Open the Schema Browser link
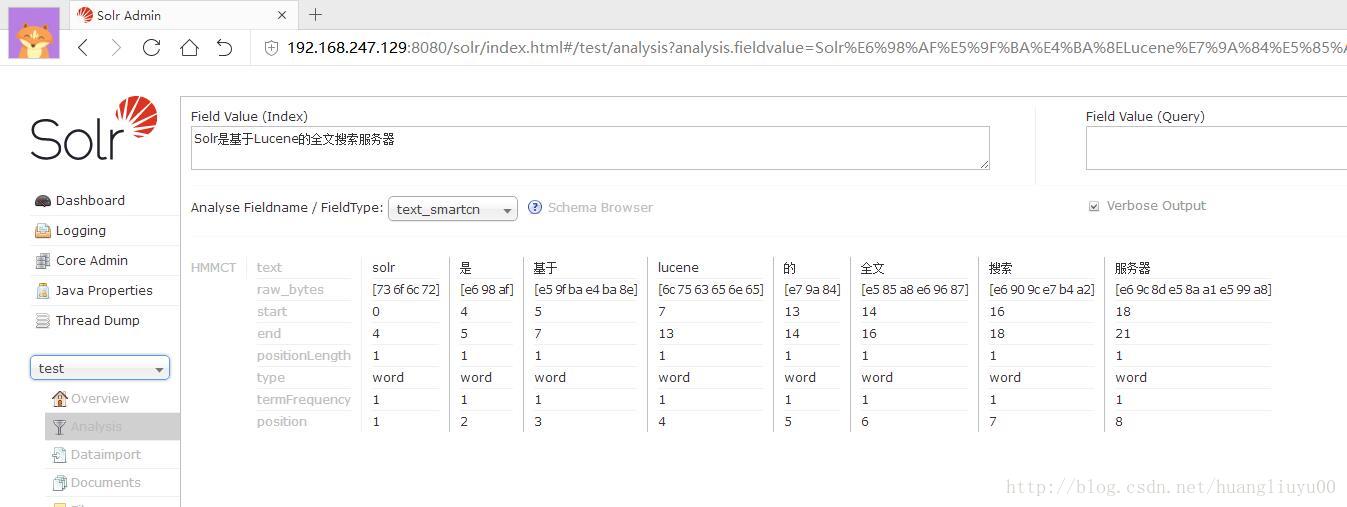The height and width of the screenshot is (507, 1347). pyautogui.click(x=600, y=207)
